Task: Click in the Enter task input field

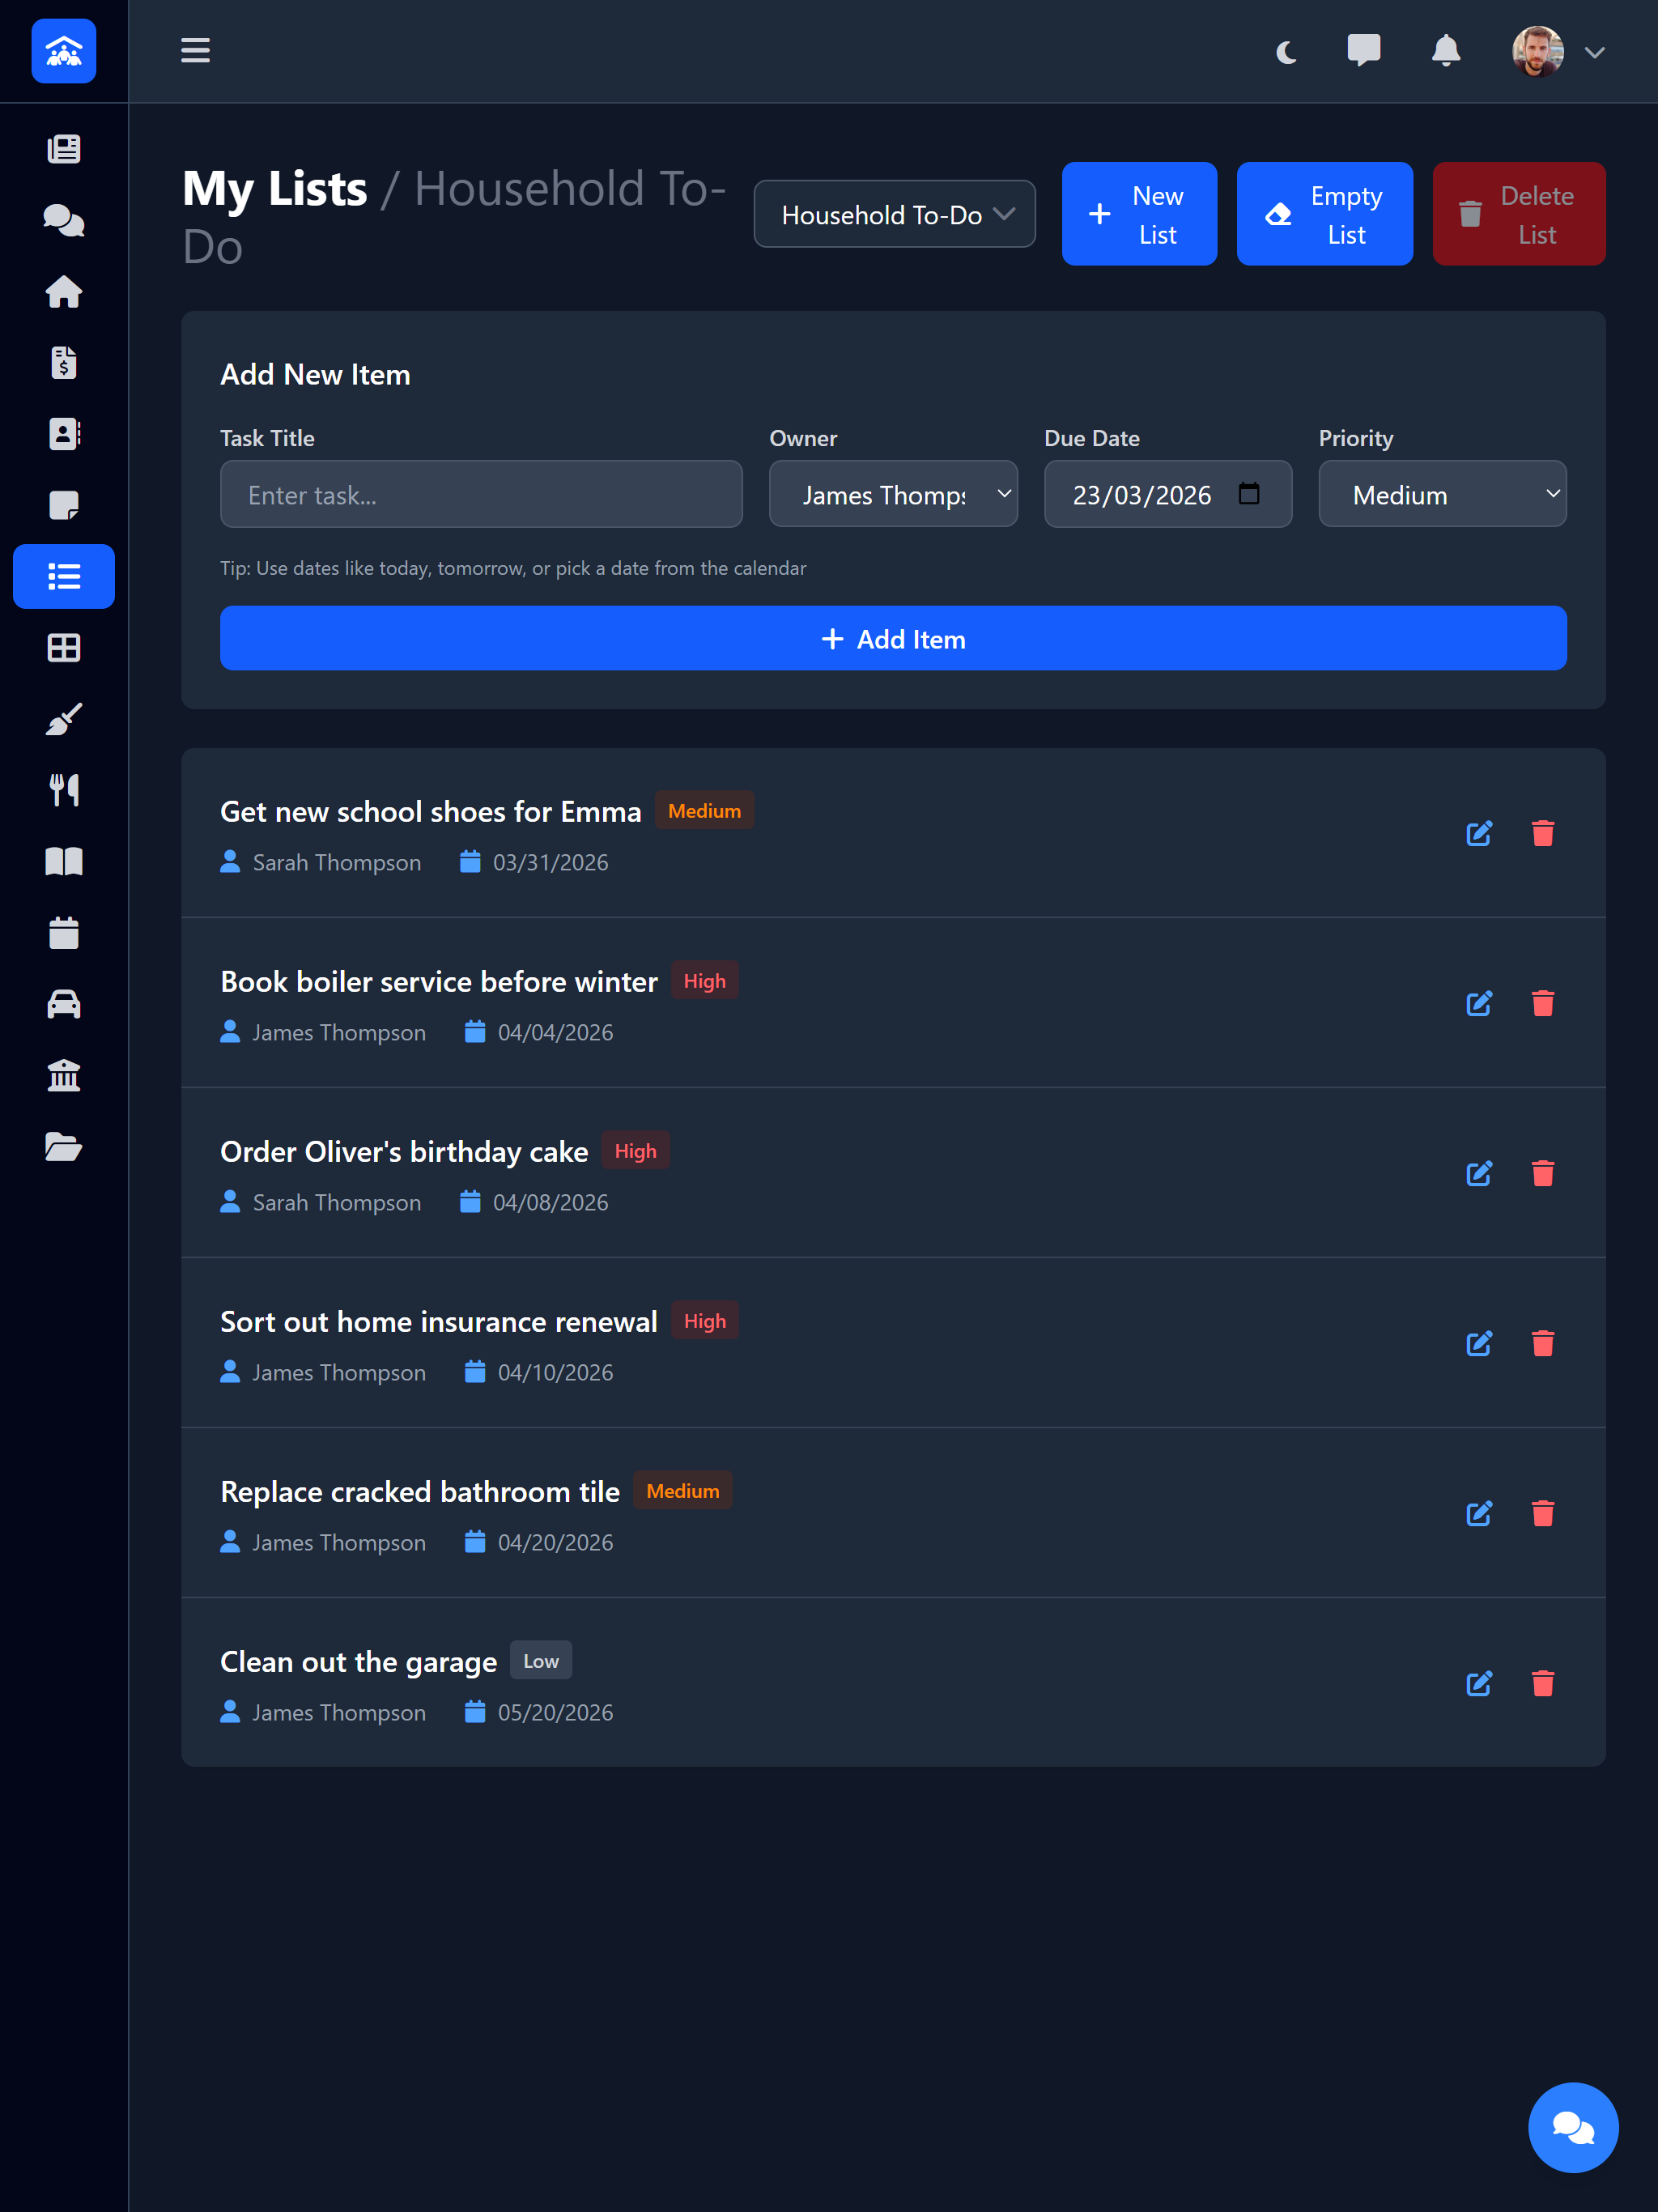Action: click(481, 494)
